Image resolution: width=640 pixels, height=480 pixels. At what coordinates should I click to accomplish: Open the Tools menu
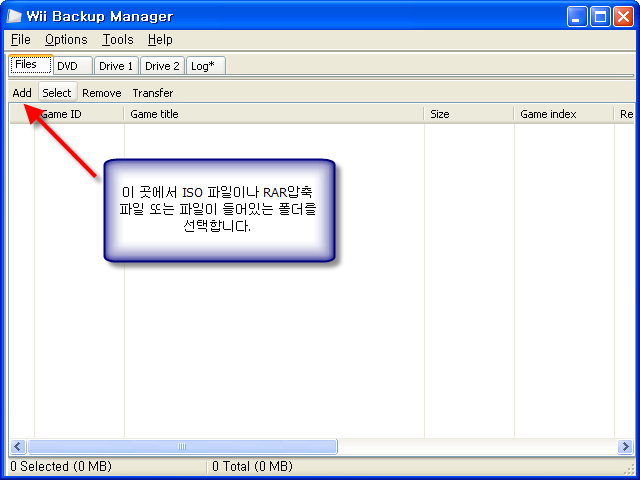pyautogui.click(x=118, y=40)
